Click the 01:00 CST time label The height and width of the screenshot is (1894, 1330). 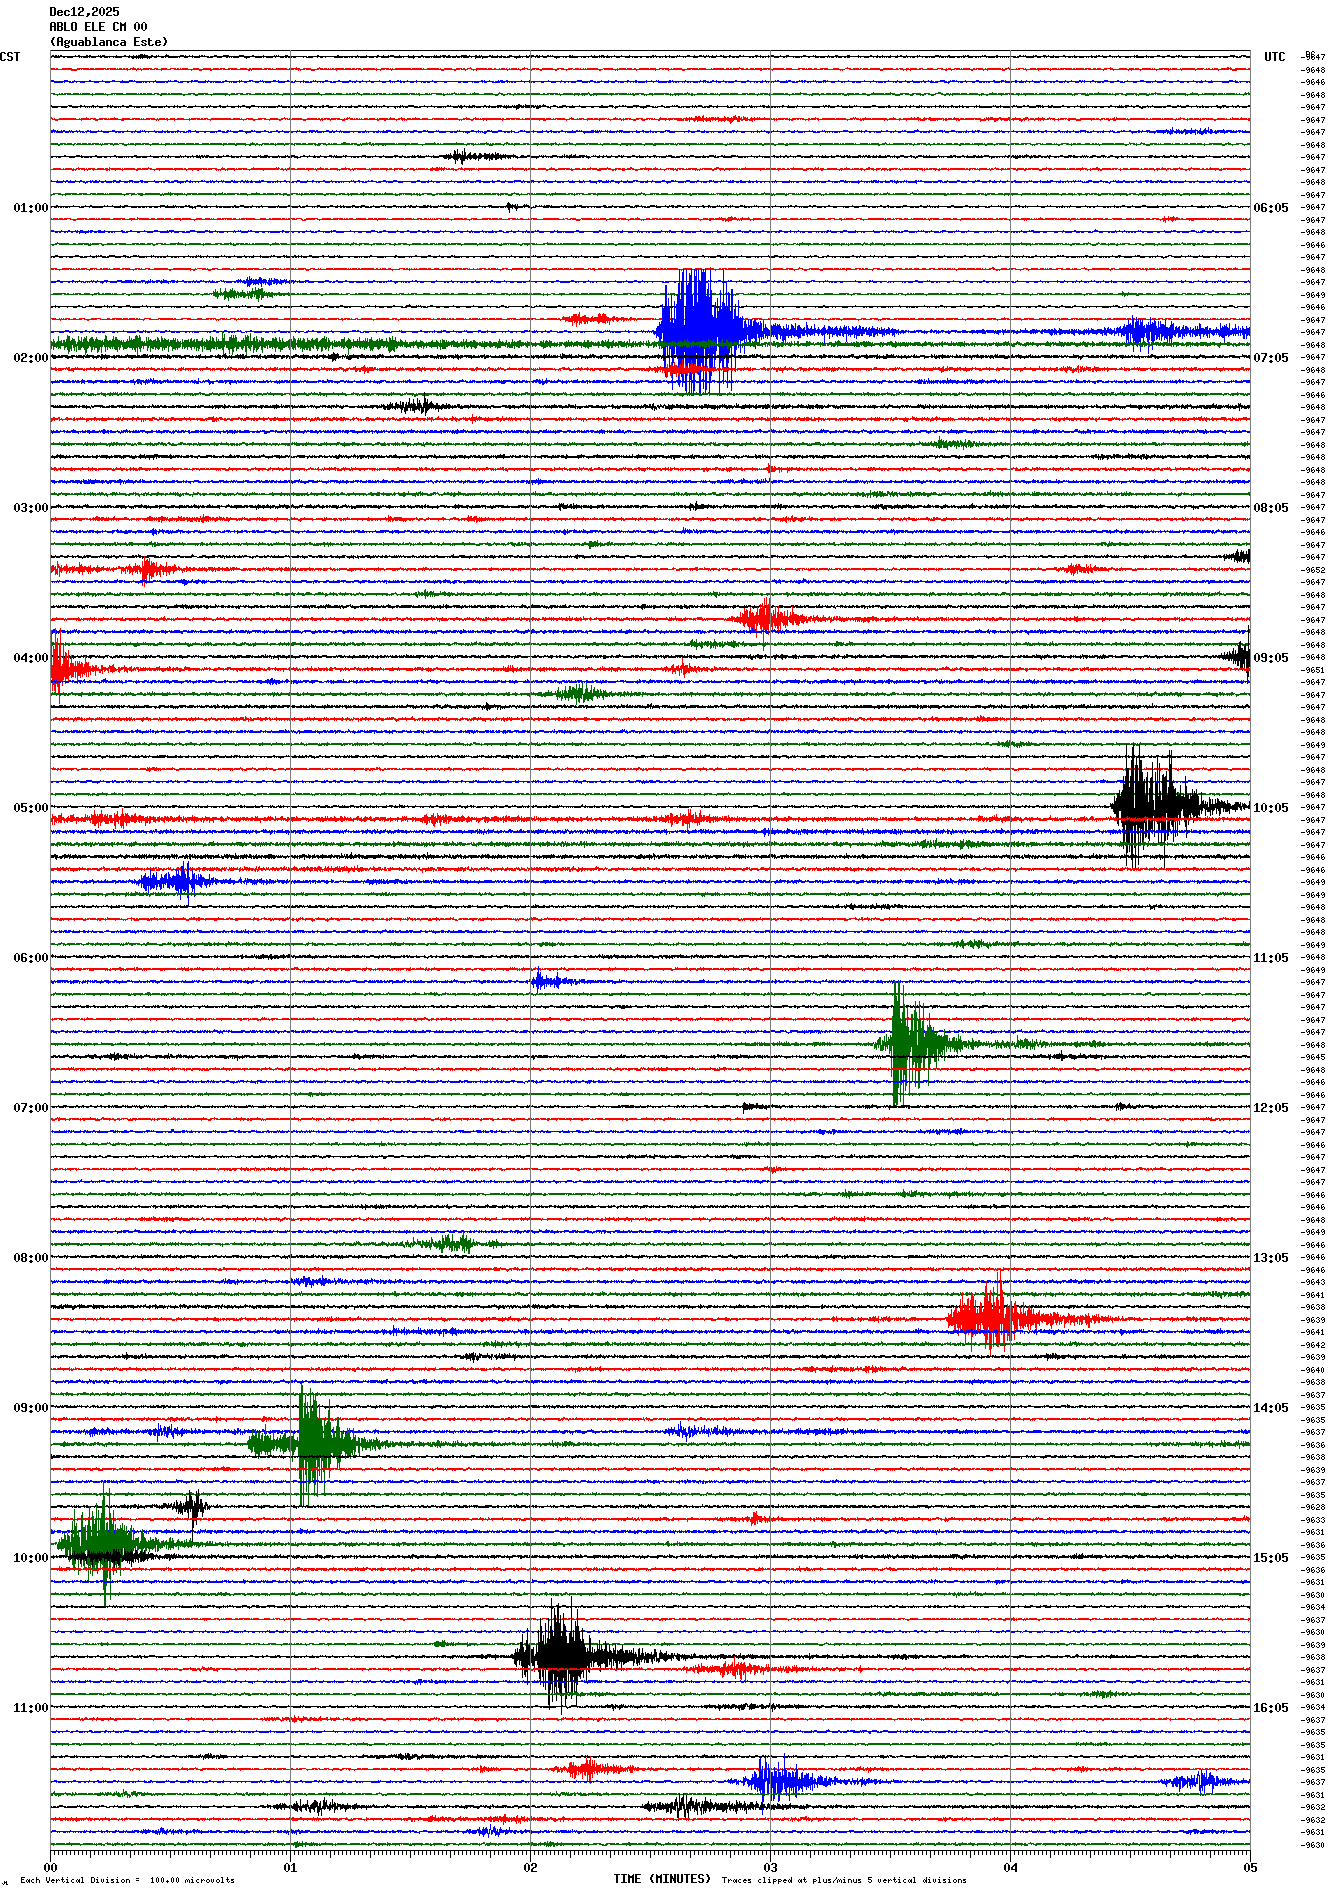(30, 208)
